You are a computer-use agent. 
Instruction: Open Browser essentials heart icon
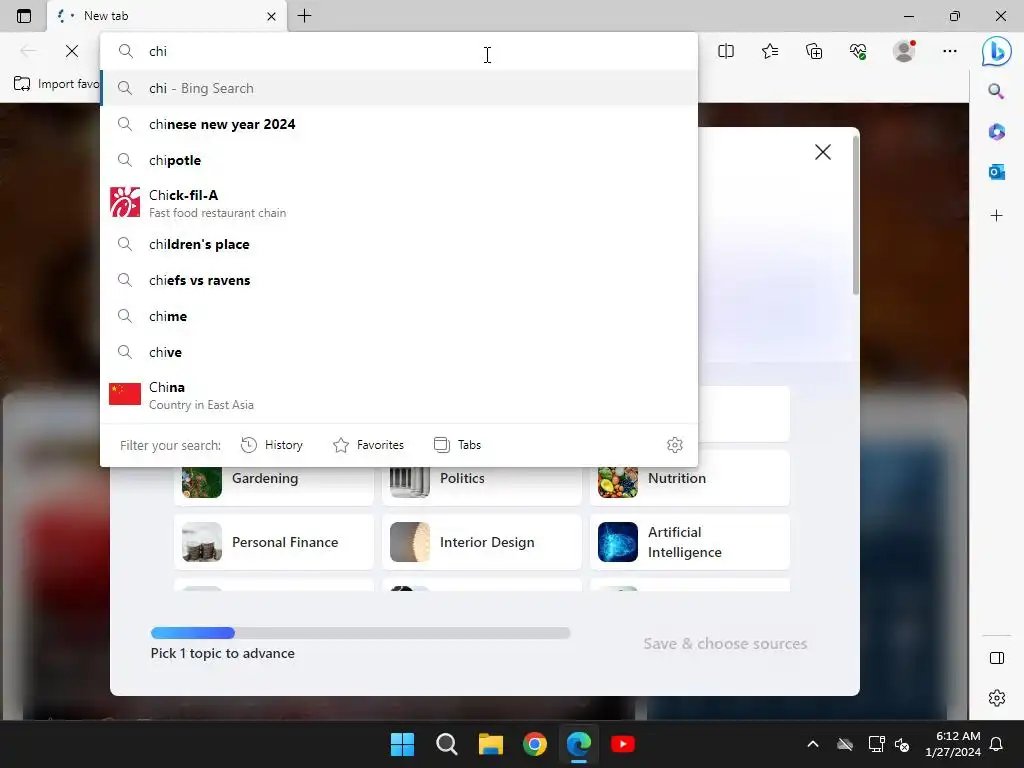pos(858,51)
